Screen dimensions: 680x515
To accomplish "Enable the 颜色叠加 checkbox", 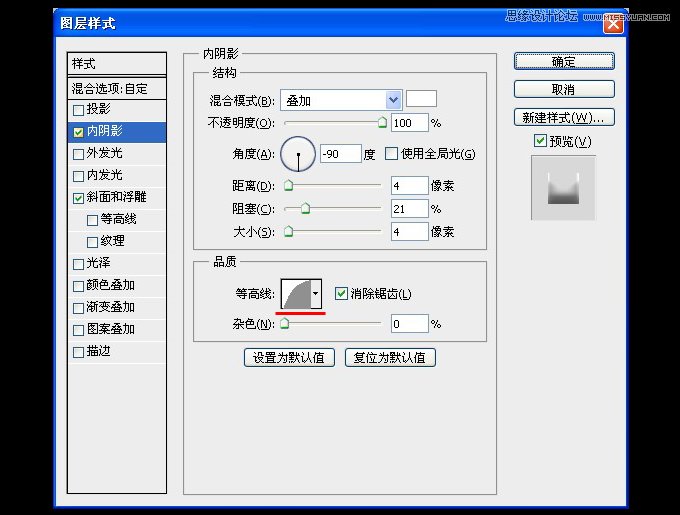I will point(78,286).
